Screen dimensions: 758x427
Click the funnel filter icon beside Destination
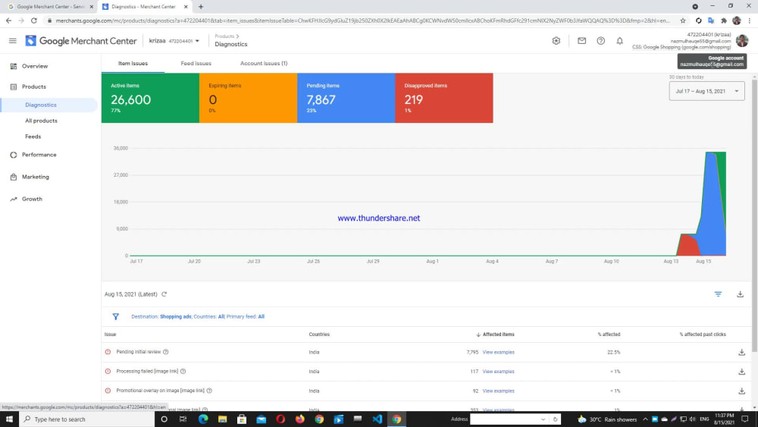pos(115,316)
